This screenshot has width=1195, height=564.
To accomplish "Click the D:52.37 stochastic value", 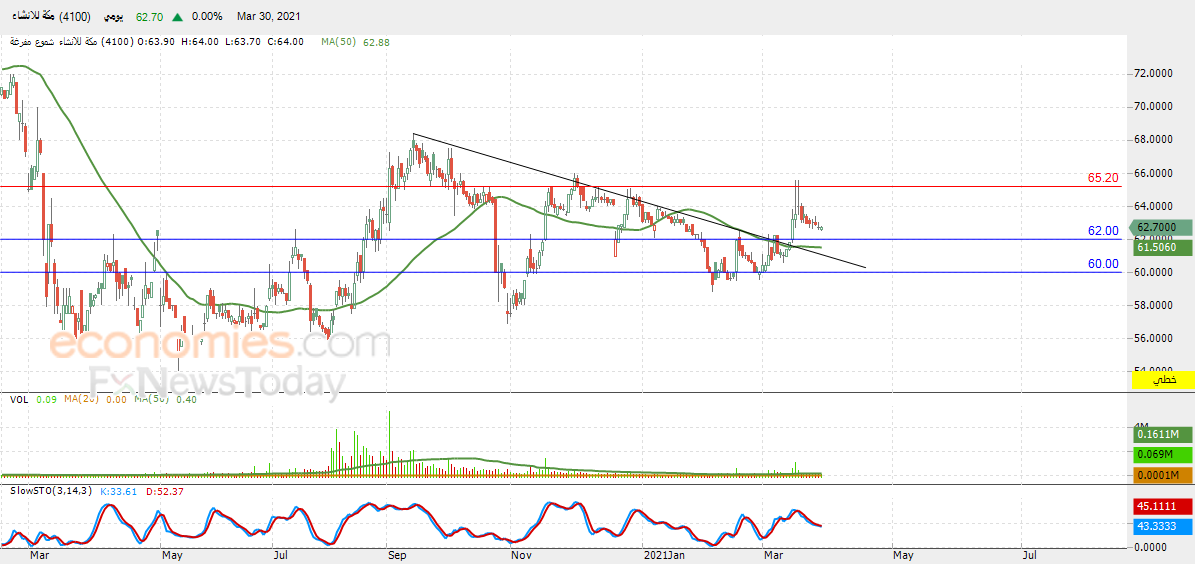I will tap(165, 492).
